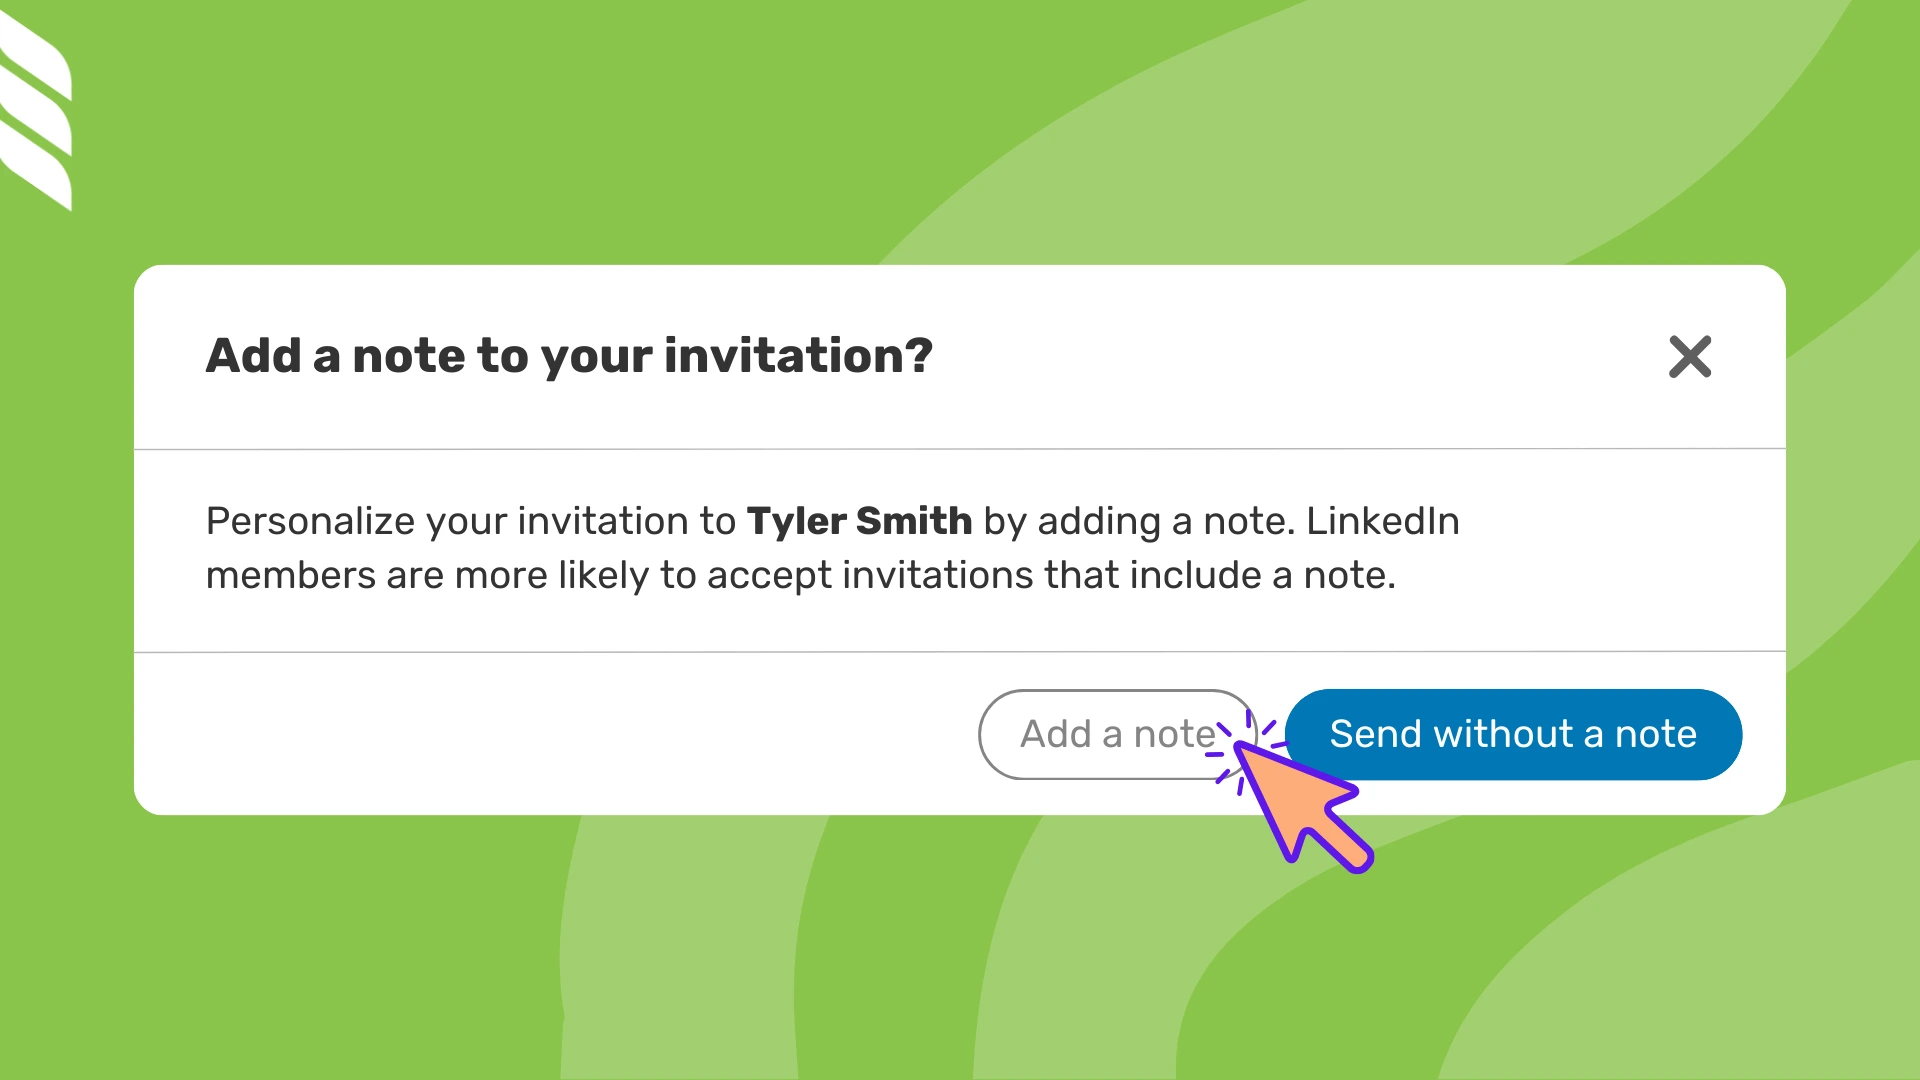Screen dimensions: 1920x1080
Task: Click the light green swirl below dialog
Action: pyautogui.click(x=700, y=950)
